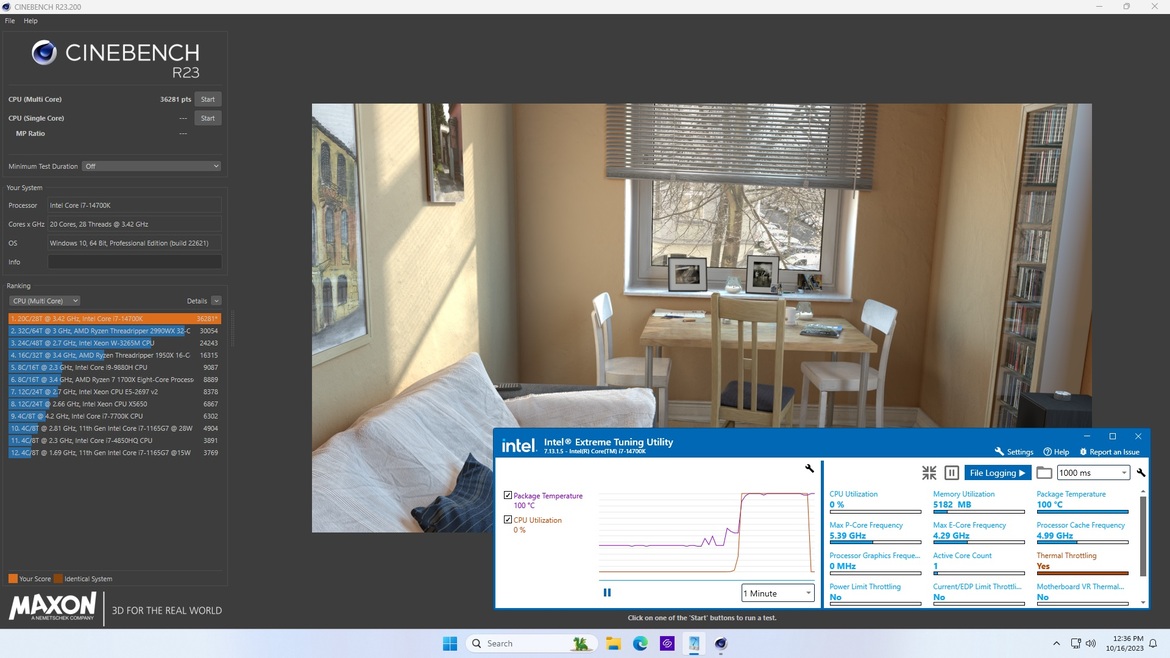The image size is (1170, 658).
Task: Open the network tray icon
Action: pos(1075,643)
